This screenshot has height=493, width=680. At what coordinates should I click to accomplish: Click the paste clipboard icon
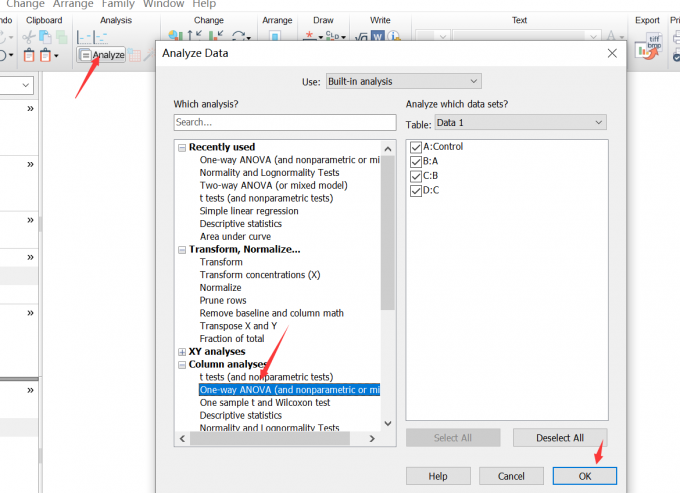(x=32, y=55)
